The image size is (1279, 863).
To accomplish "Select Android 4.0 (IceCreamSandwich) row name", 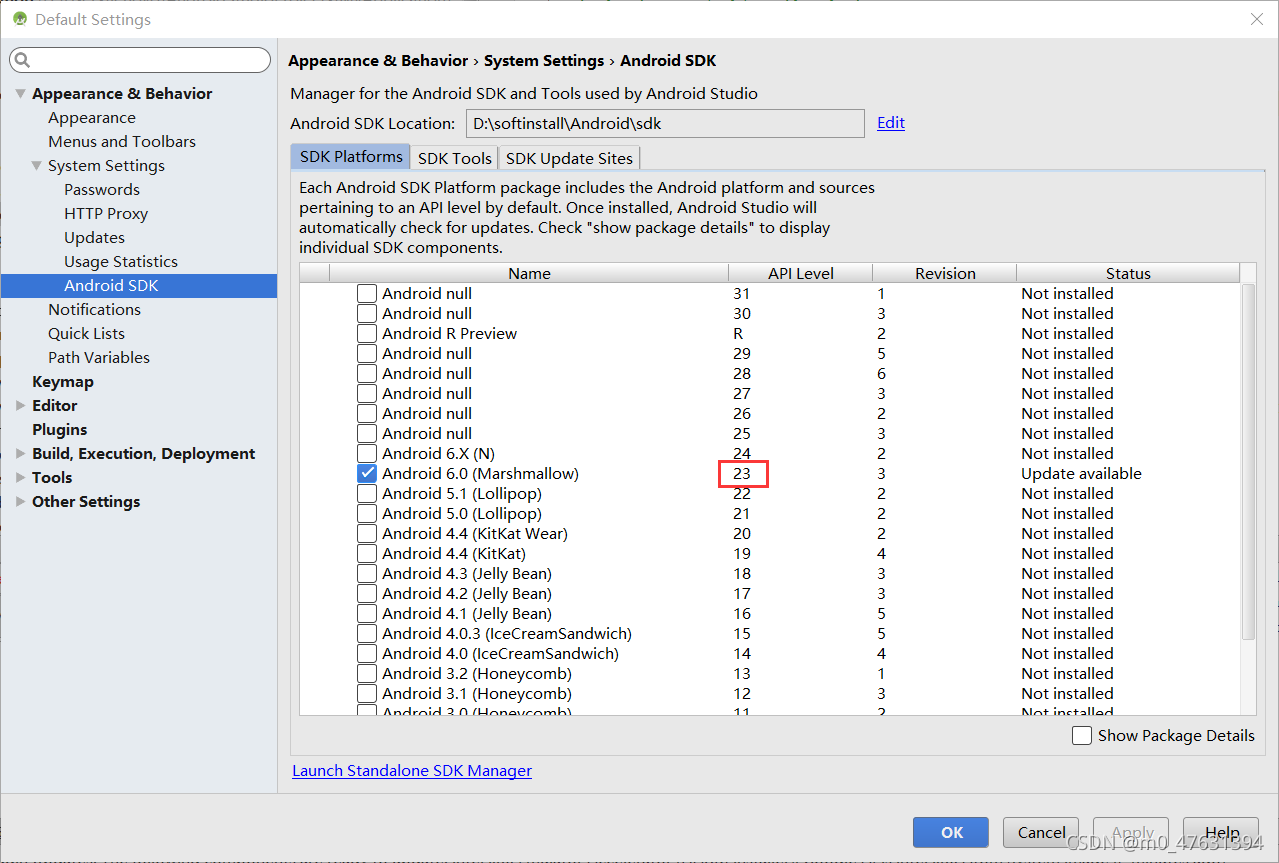I will pos(500,654).
